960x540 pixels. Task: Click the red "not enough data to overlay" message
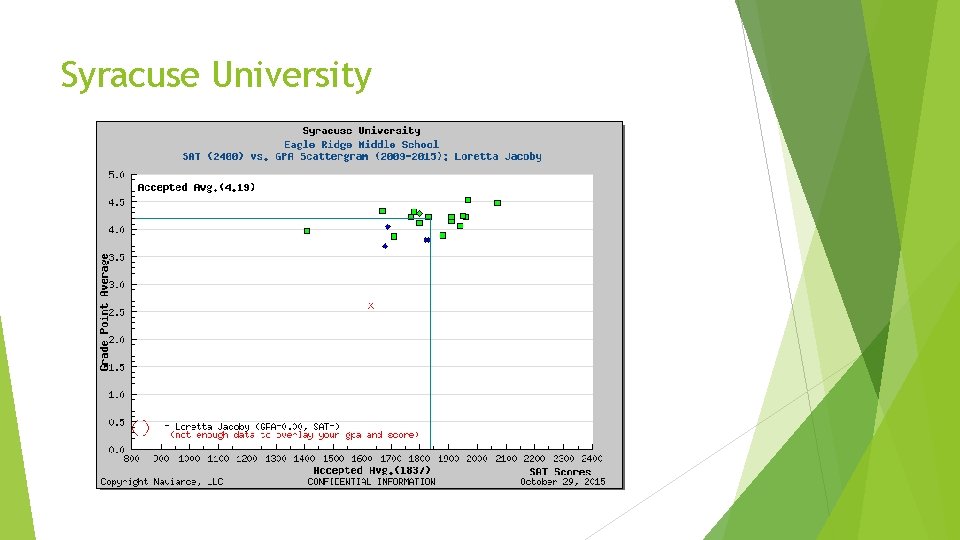[294, 435]
